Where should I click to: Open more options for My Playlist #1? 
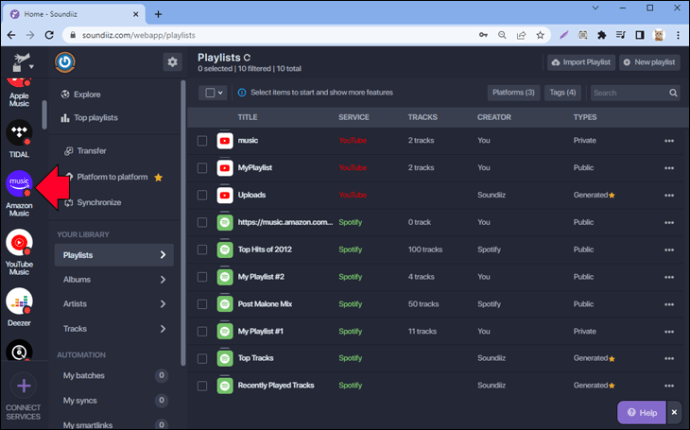[669, 331]
